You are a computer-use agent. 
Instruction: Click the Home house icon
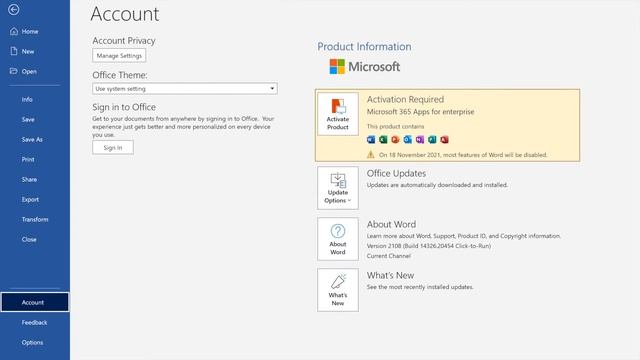tap(14, 31)
